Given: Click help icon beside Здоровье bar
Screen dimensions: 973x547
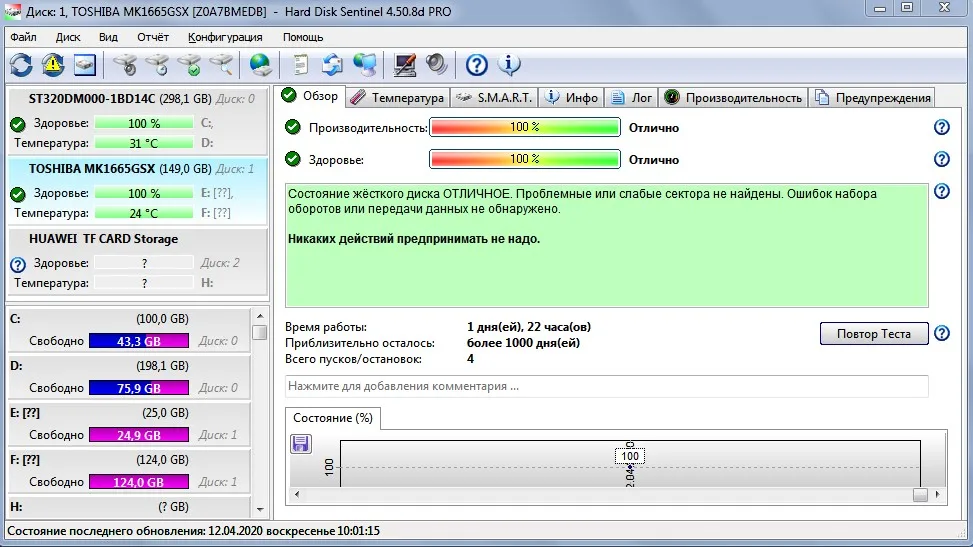Looking at the screenshot, I should click(941, 159).
